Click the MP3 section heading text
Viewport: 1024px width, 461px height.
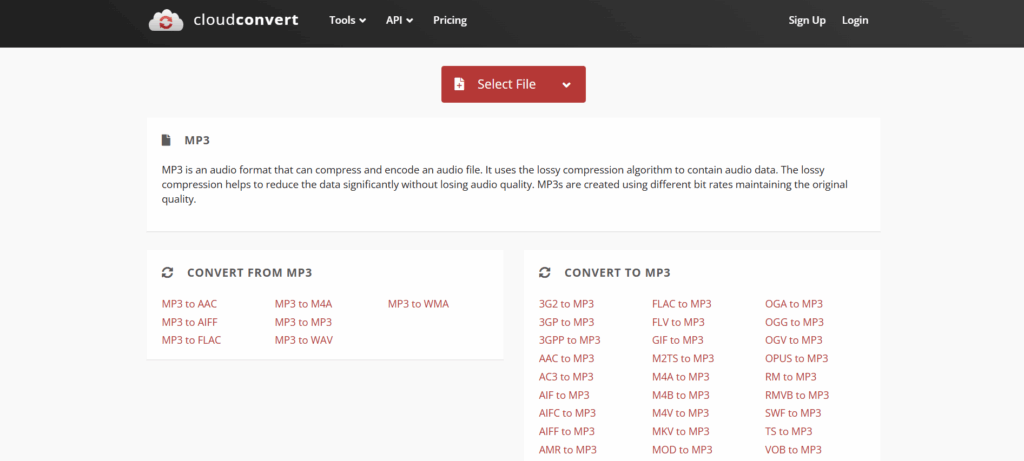click(x=197, y=140)
